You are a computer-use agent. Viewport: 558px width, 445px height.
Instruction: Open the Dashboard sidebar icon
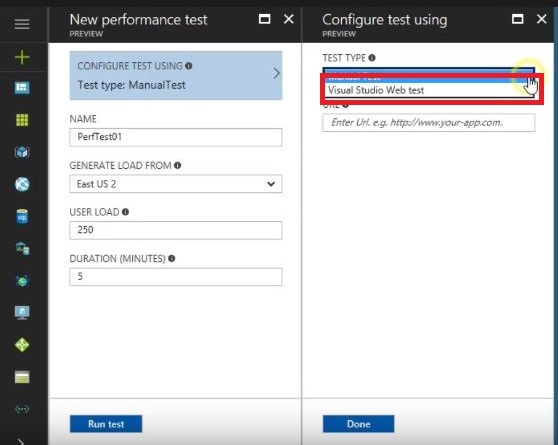(x=22, y=88)
